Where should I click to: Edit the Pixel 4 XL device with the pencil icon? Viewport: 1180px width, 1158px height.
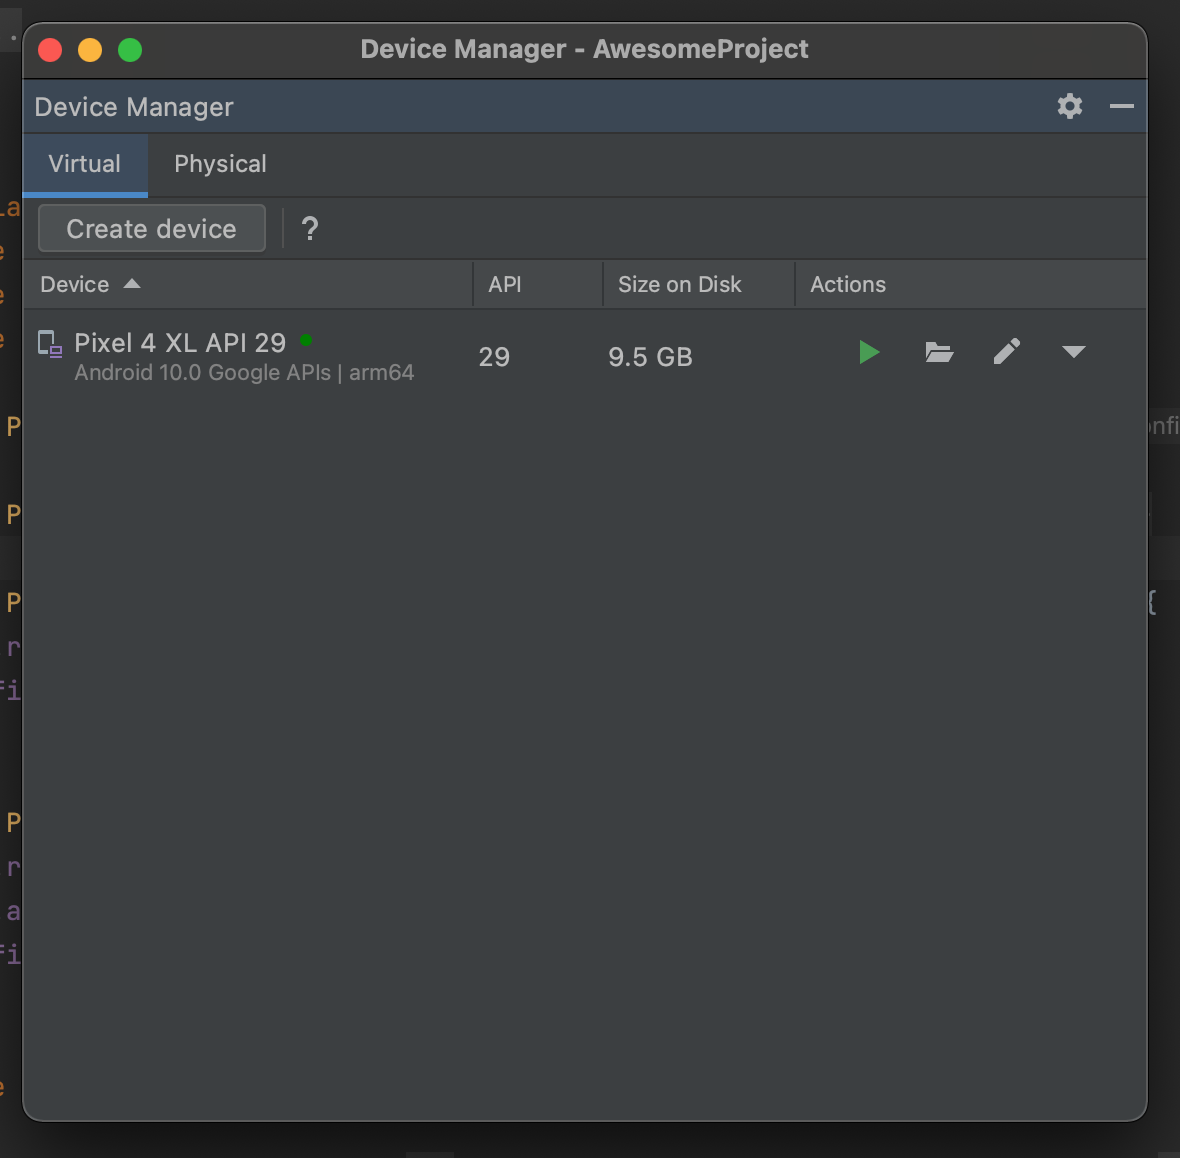[1006, 351]
